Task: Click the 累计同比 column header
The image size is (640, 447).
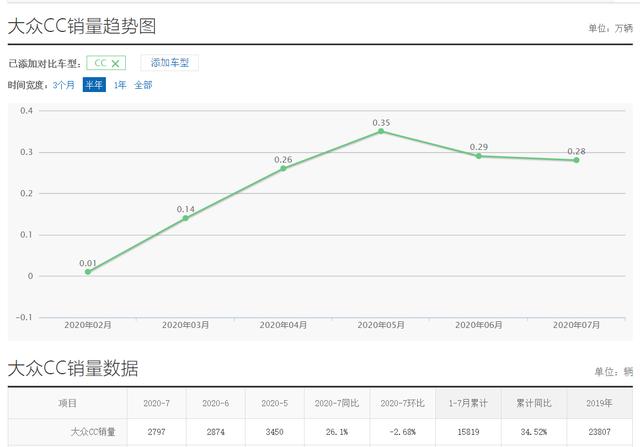Action: pos(534,403)
